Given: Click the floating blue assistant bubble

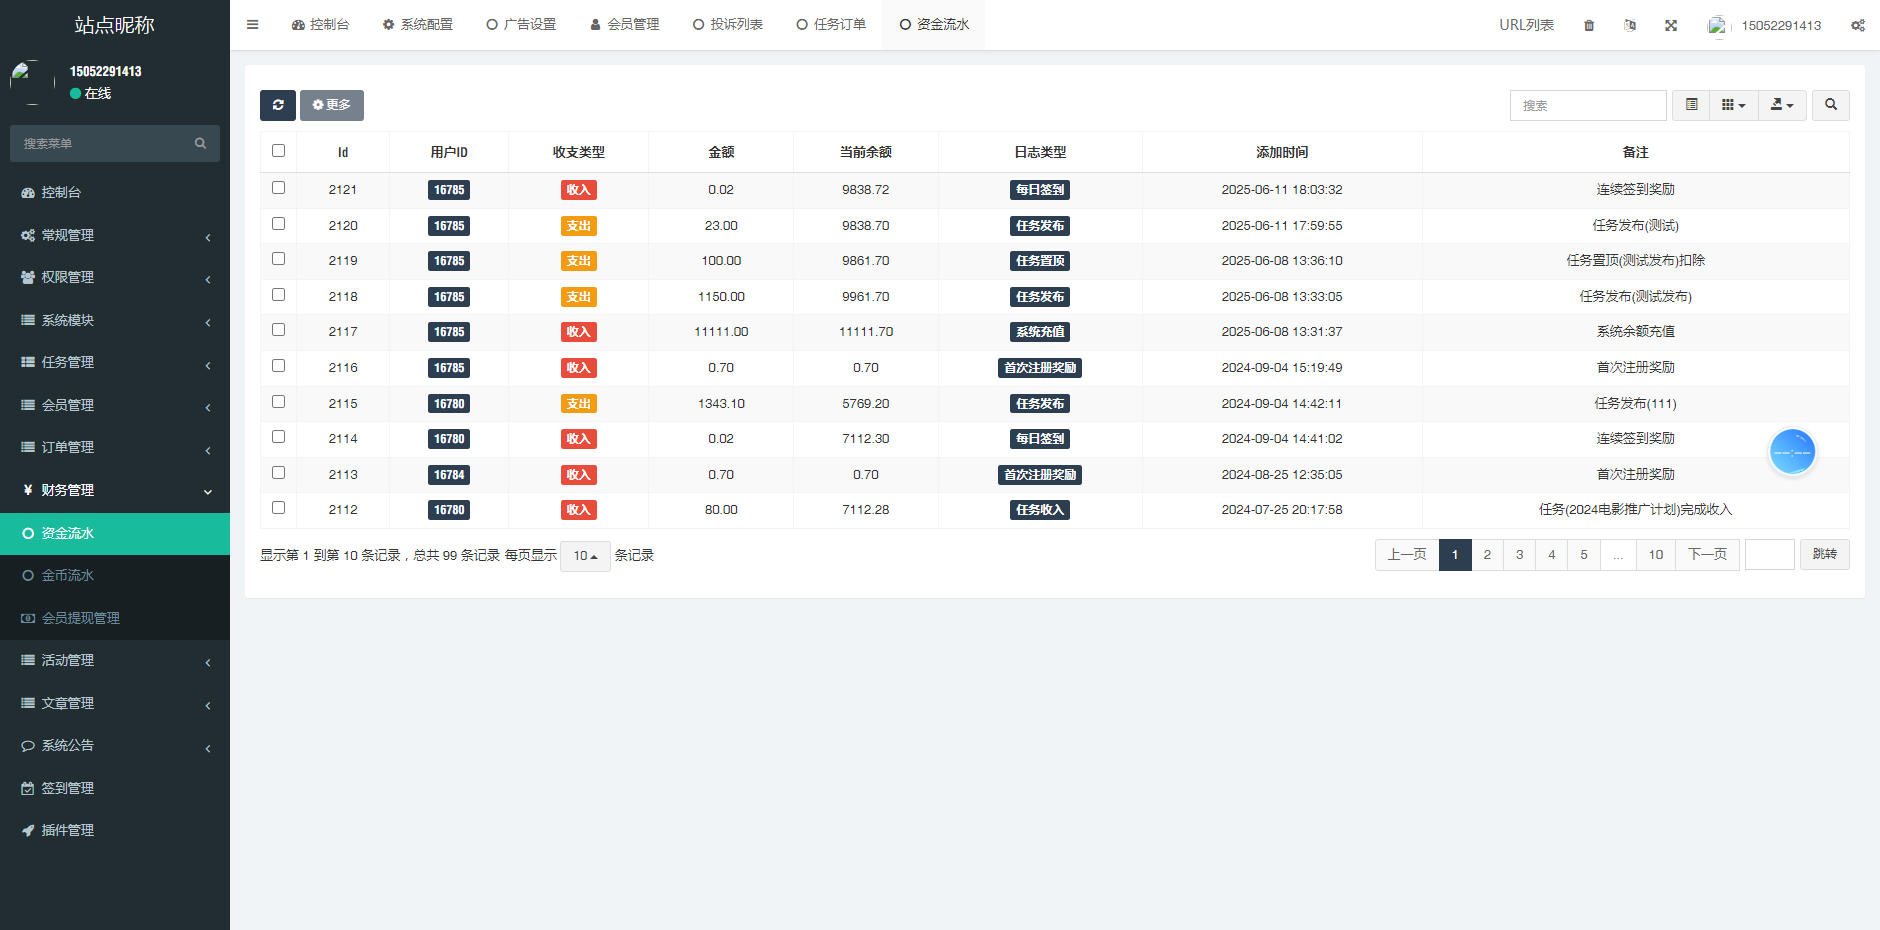Looking at the screenshot, I should pyautogui.click(x=1792, y=453).
